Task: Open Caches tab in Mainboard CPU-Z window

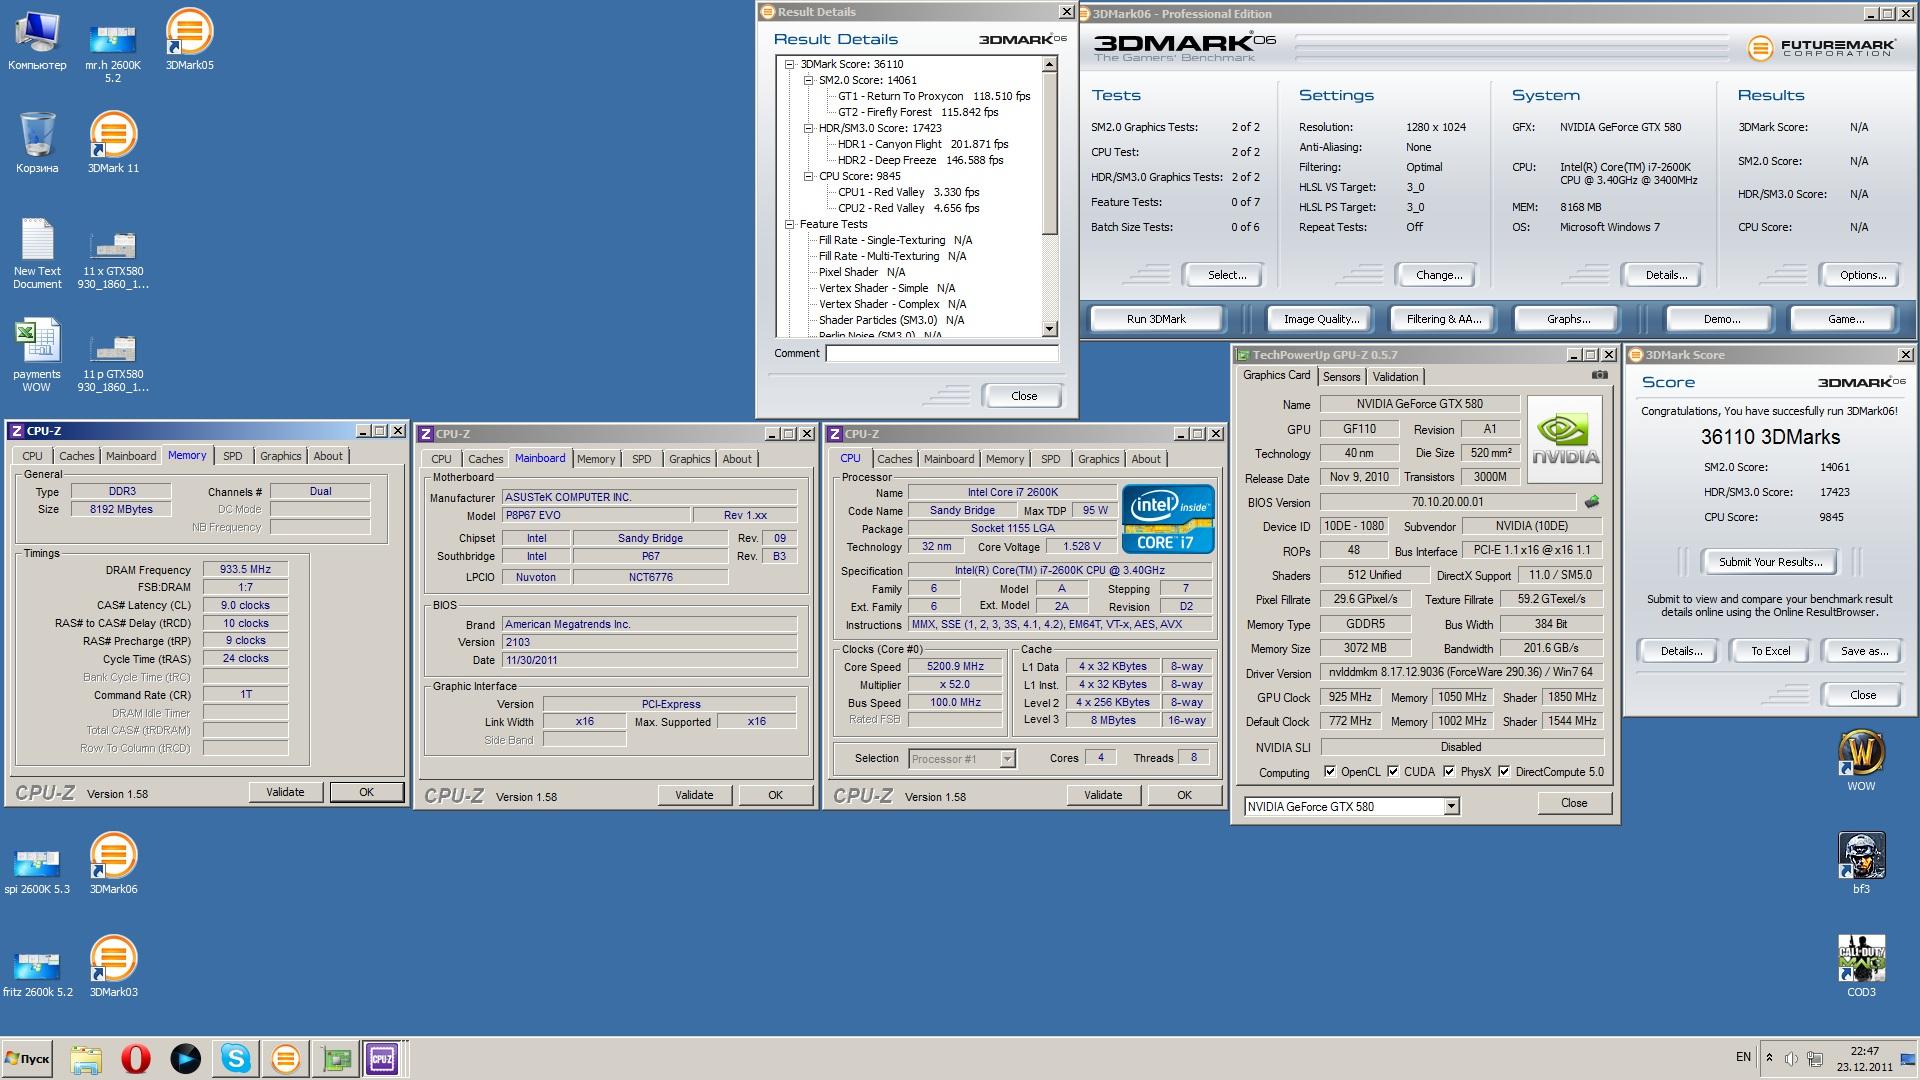Action: coord(485,459)
